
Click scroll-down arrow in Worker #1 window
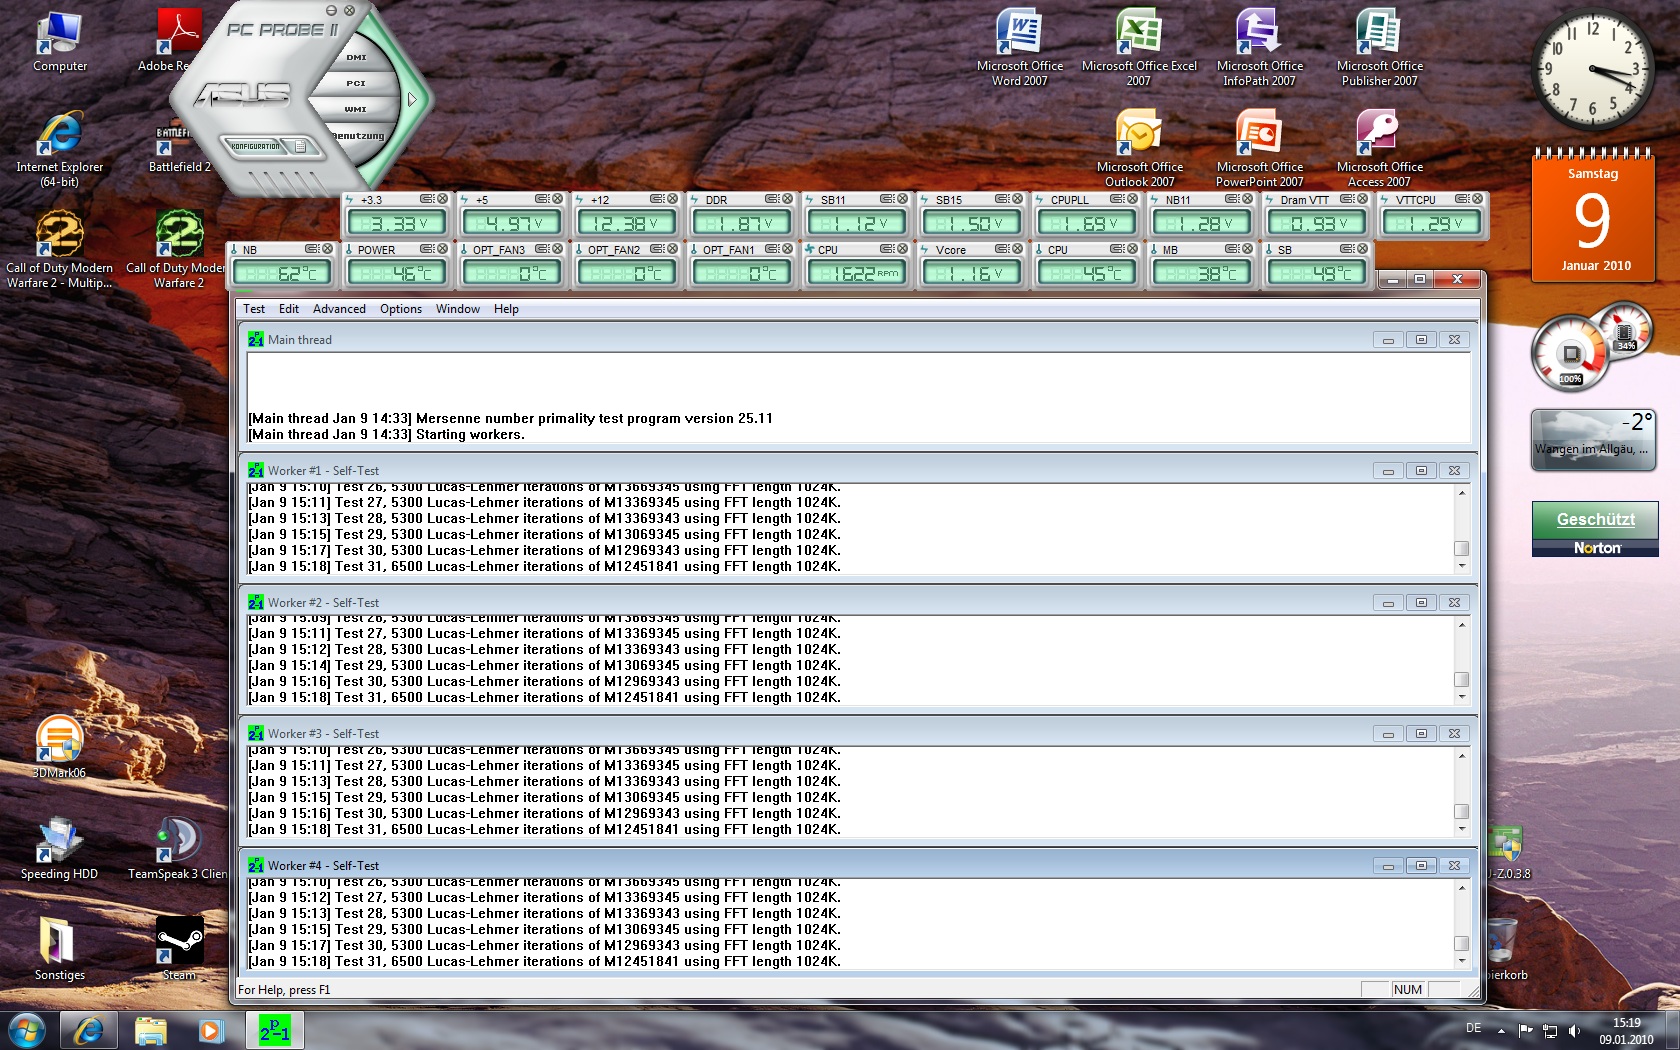1461,566
